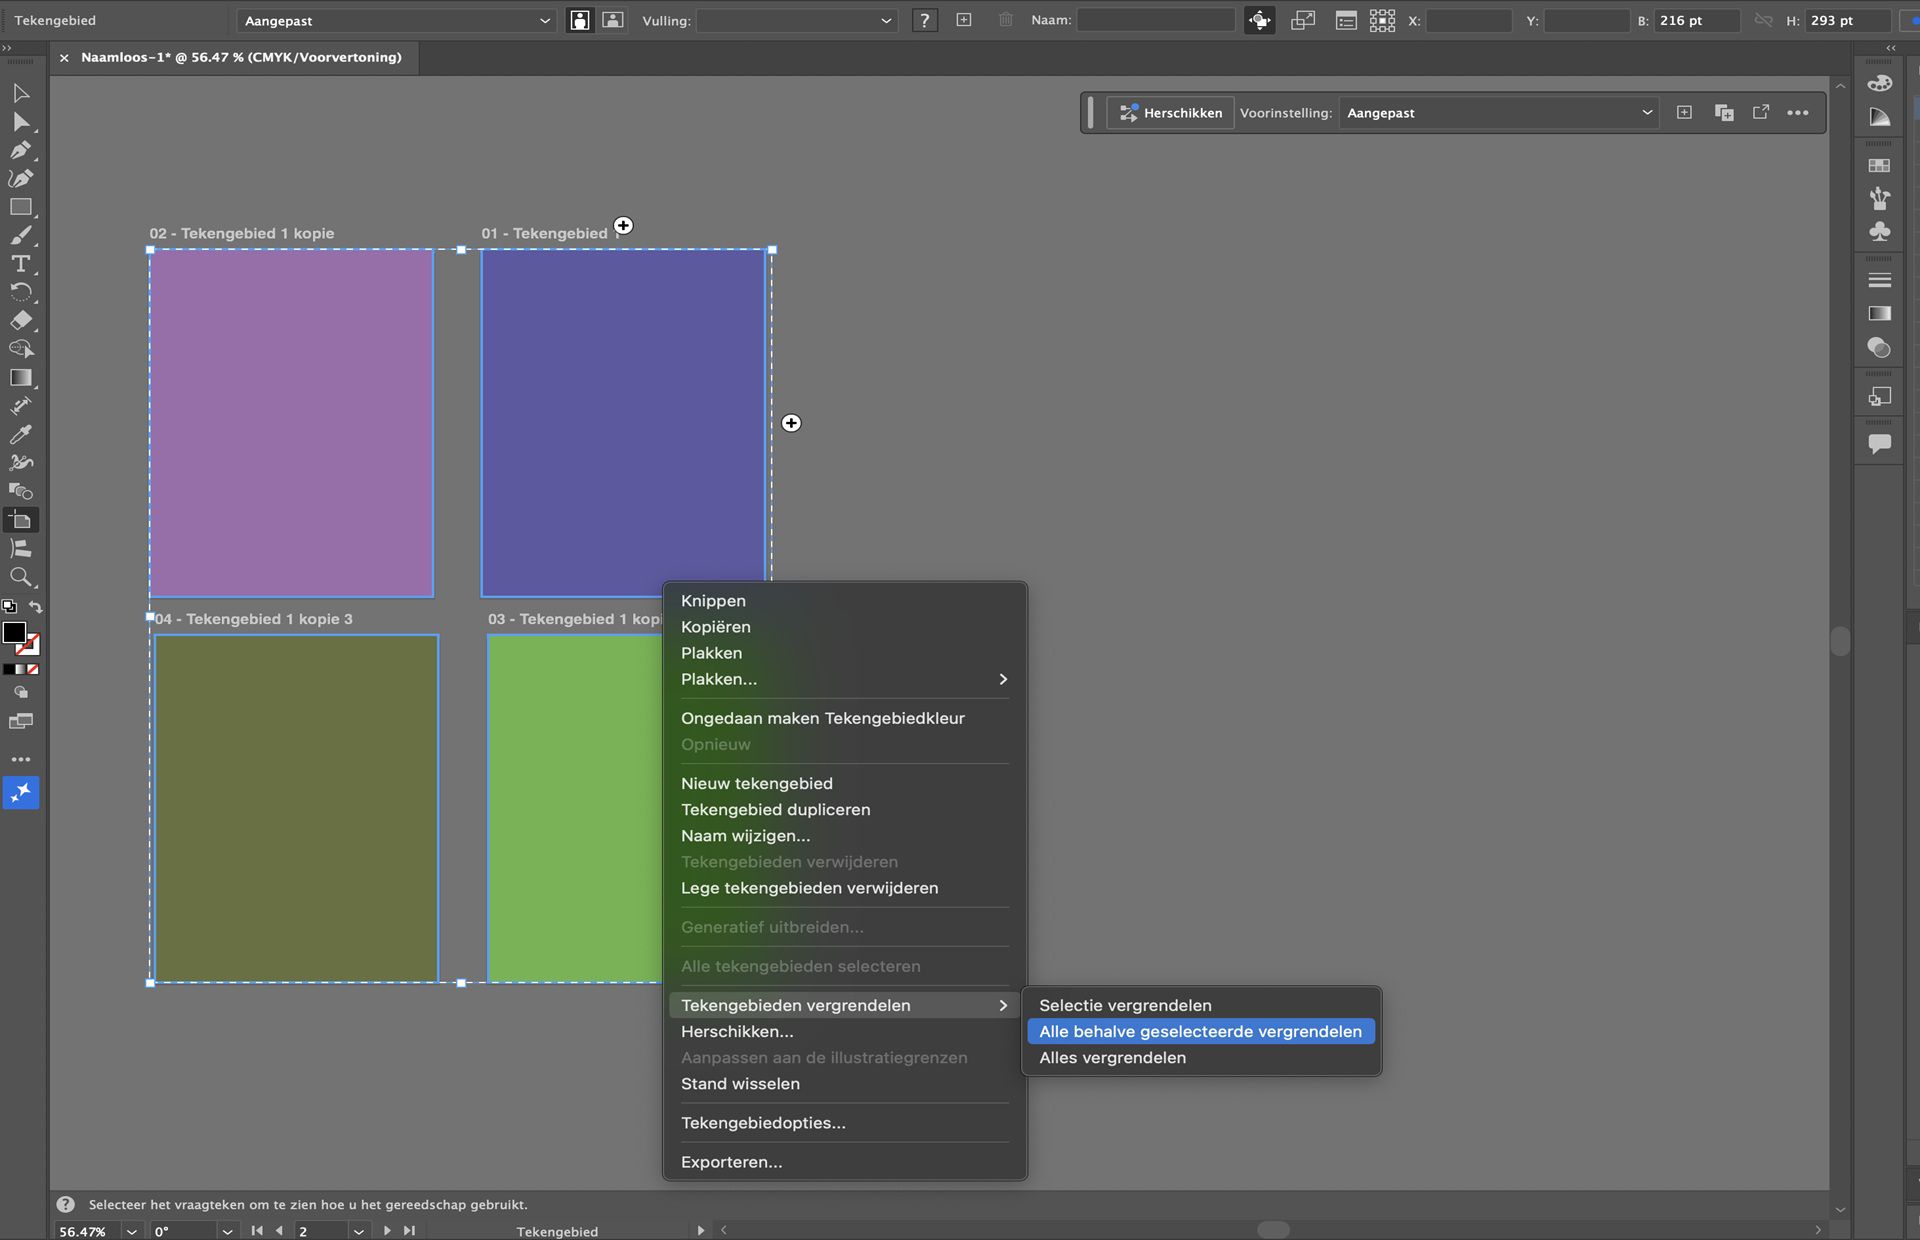The image size is (1920, 1240).
Task: Click the Naam input field
Action: pos(1155,19)
